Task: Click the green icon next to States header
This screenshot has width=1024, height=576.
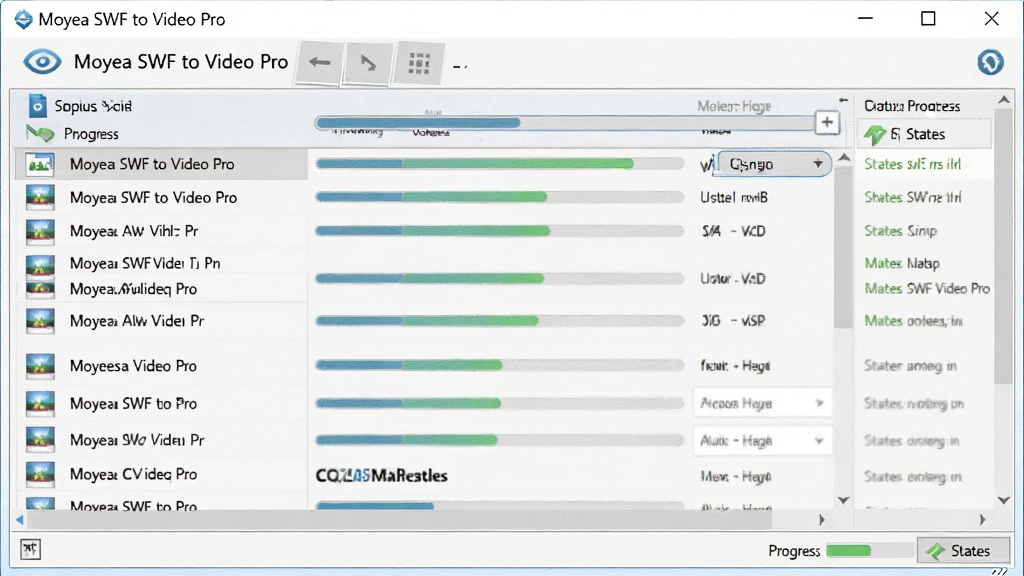Action: click(875, 134)
